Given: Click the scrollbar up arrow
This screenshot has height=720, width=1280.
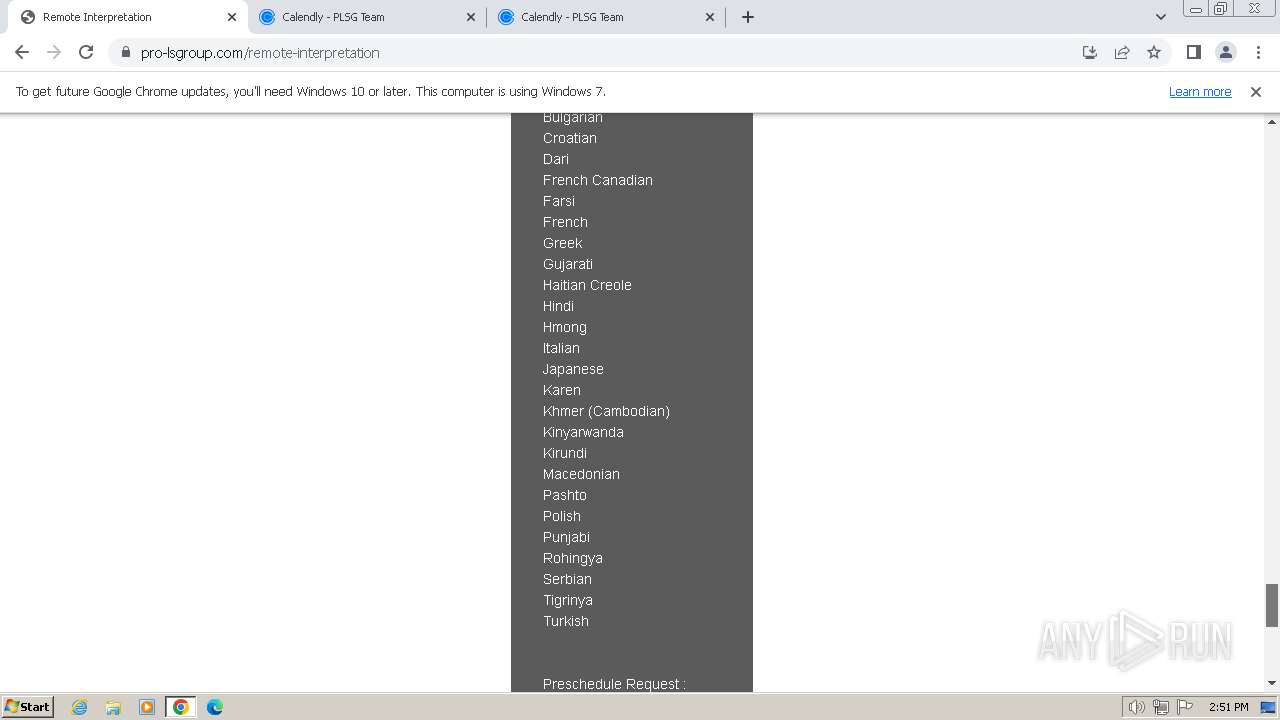Looking at the screenshot, I should point(1272,121).
